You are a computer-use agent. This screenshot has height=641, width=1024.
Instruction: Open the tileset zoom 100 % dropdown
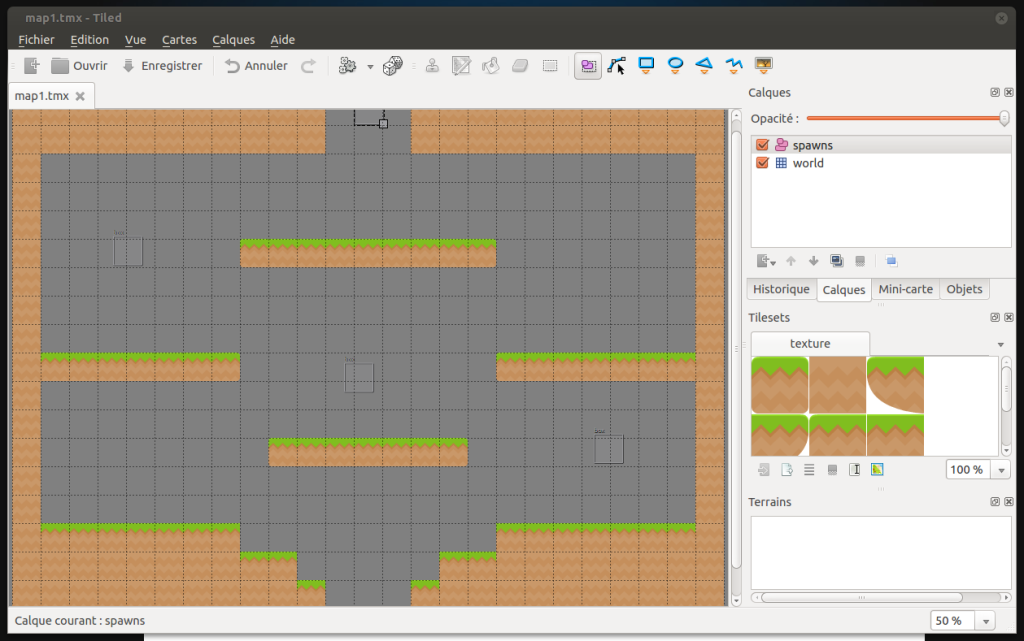tap(1001, 470)
